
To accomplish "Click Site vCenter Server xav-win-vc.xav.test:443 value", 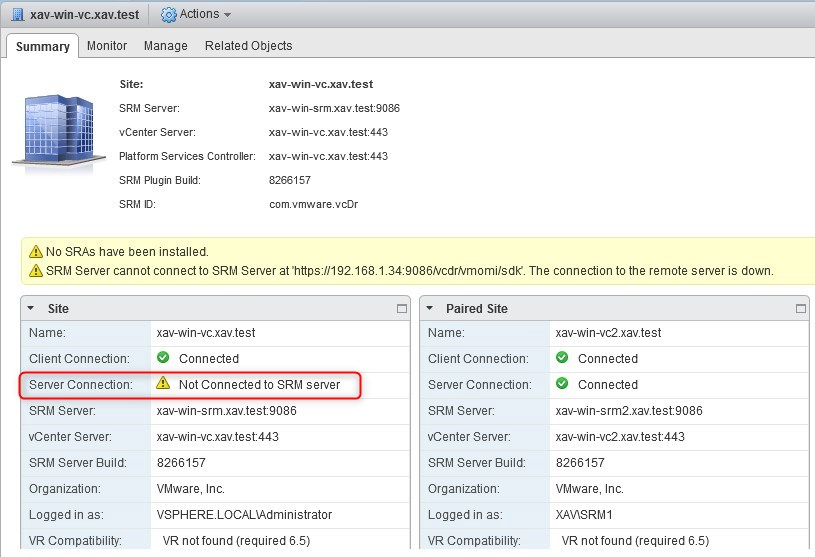I will 218,436.
